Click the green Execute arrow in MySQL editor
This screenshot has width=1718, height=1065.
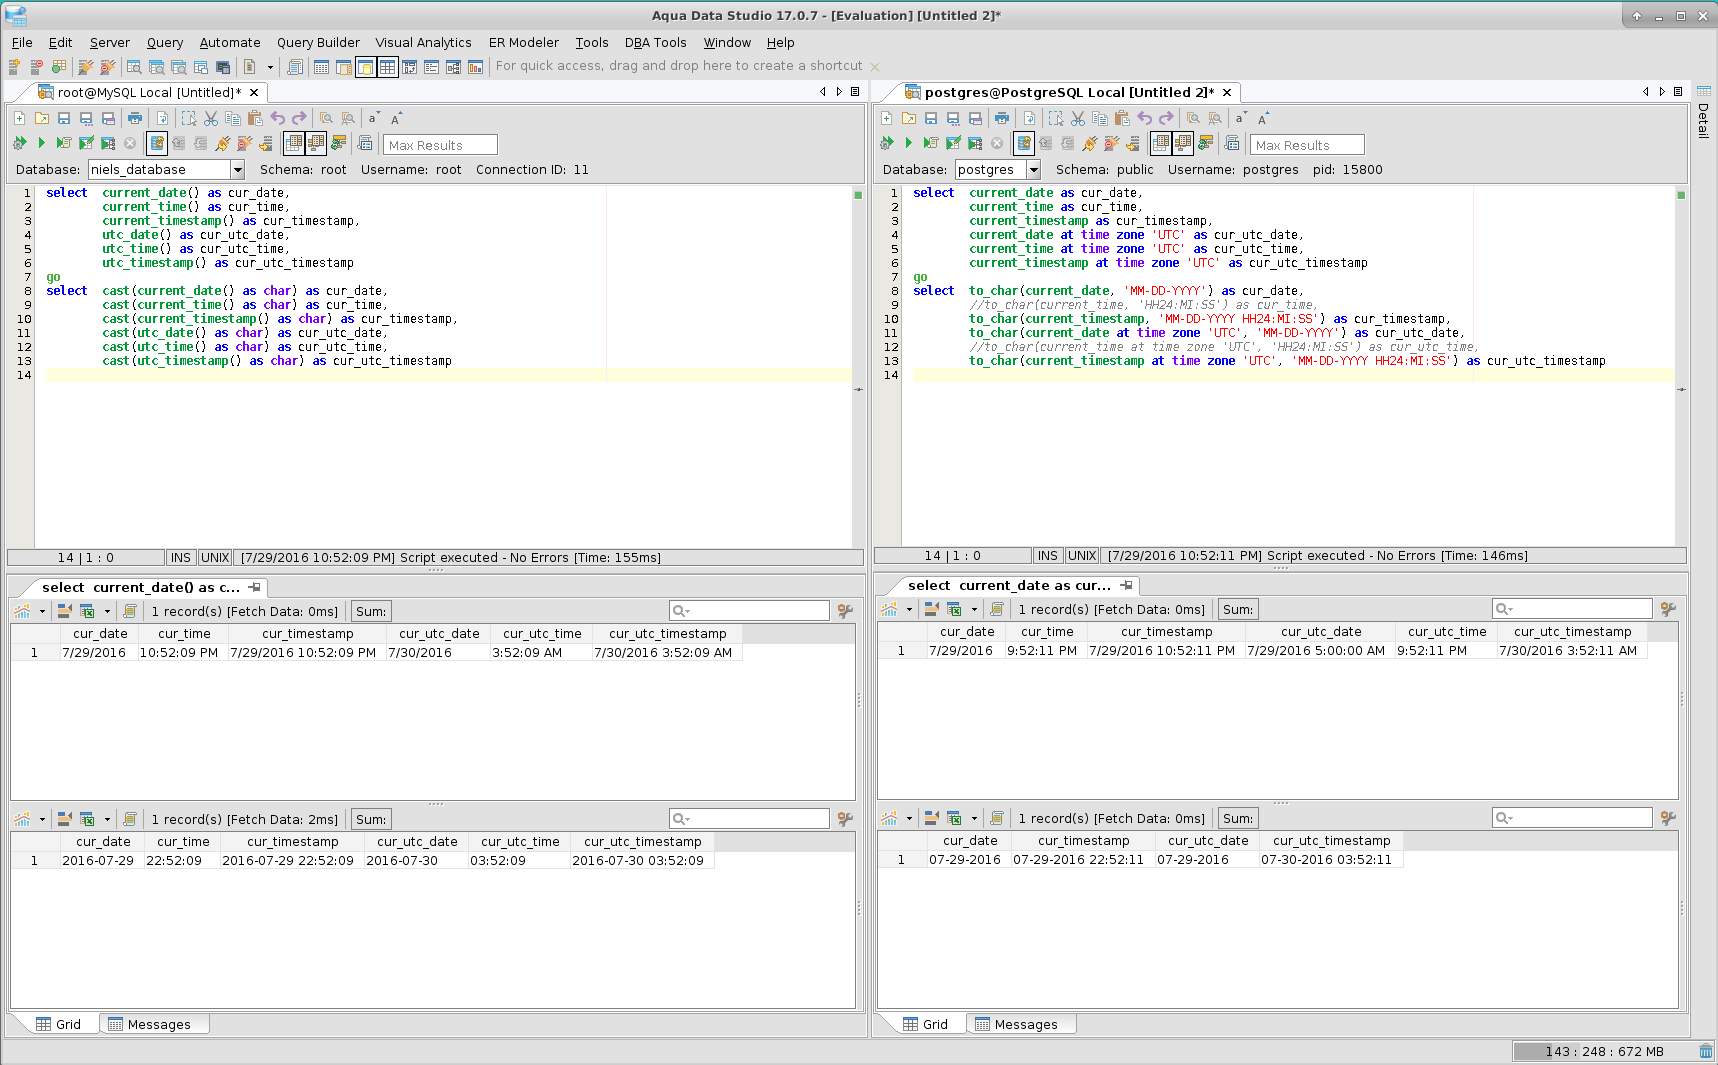click(41, 144)
